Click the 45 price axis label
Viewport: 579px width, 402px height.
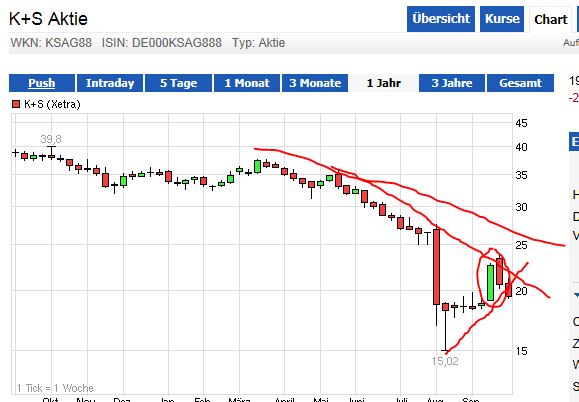click(521, 123)
